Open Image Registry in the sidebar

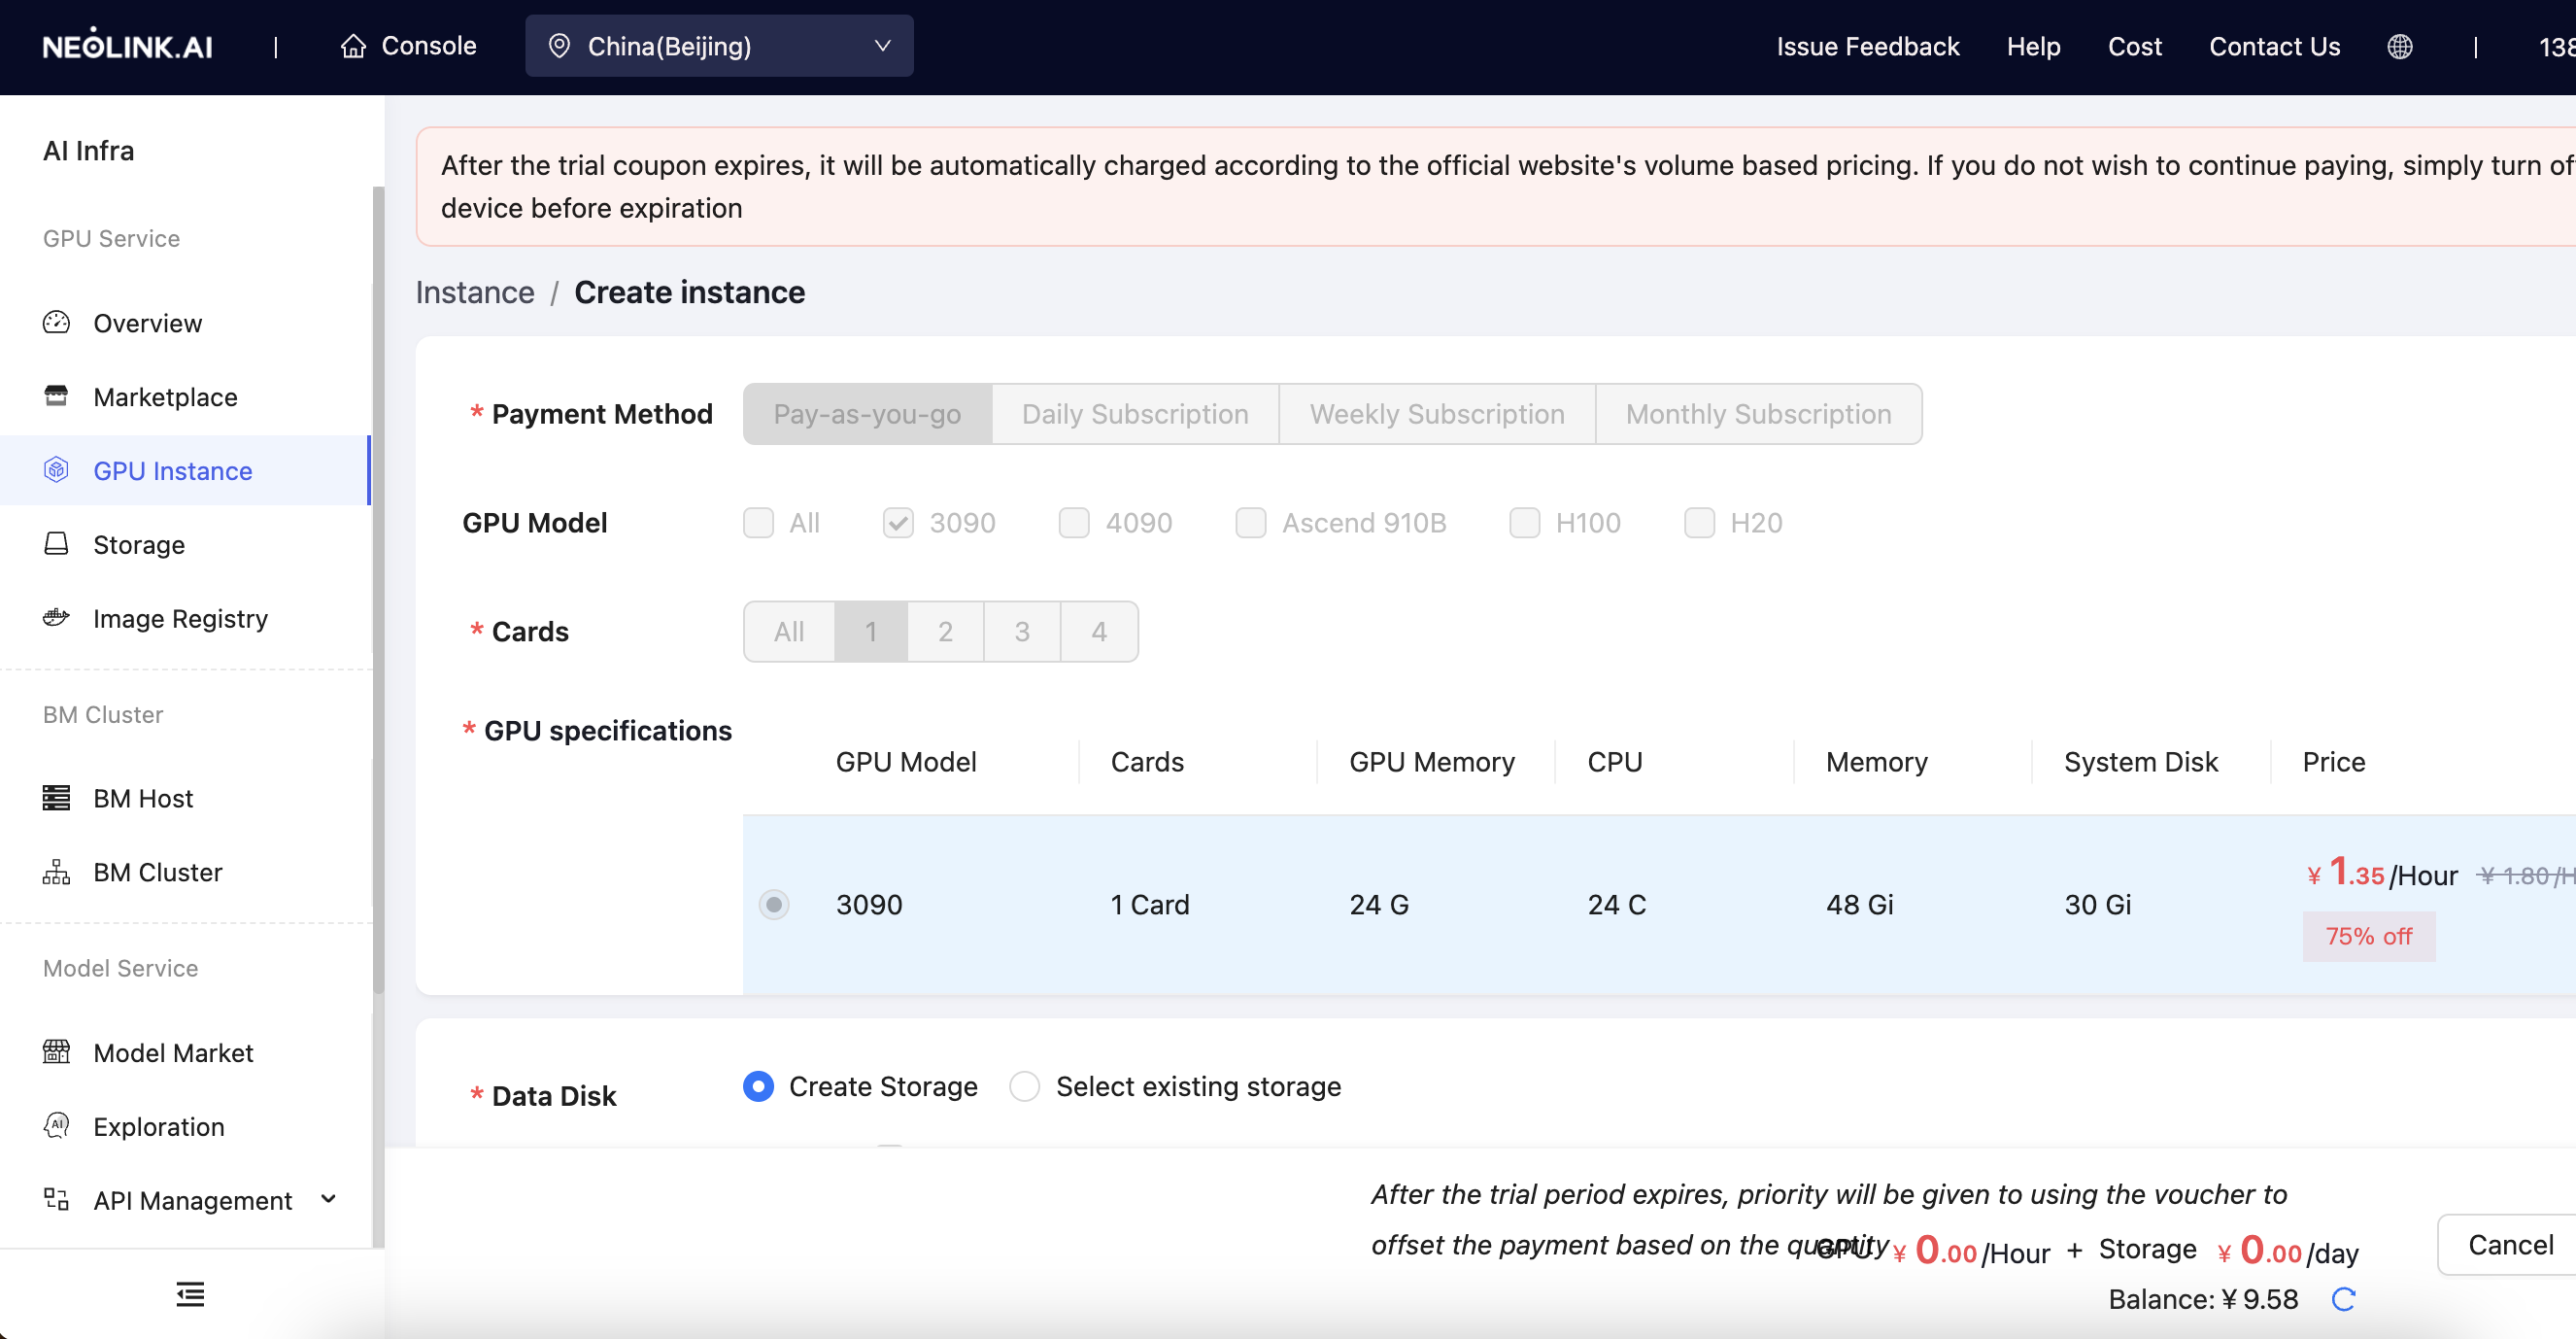point(186,618)
